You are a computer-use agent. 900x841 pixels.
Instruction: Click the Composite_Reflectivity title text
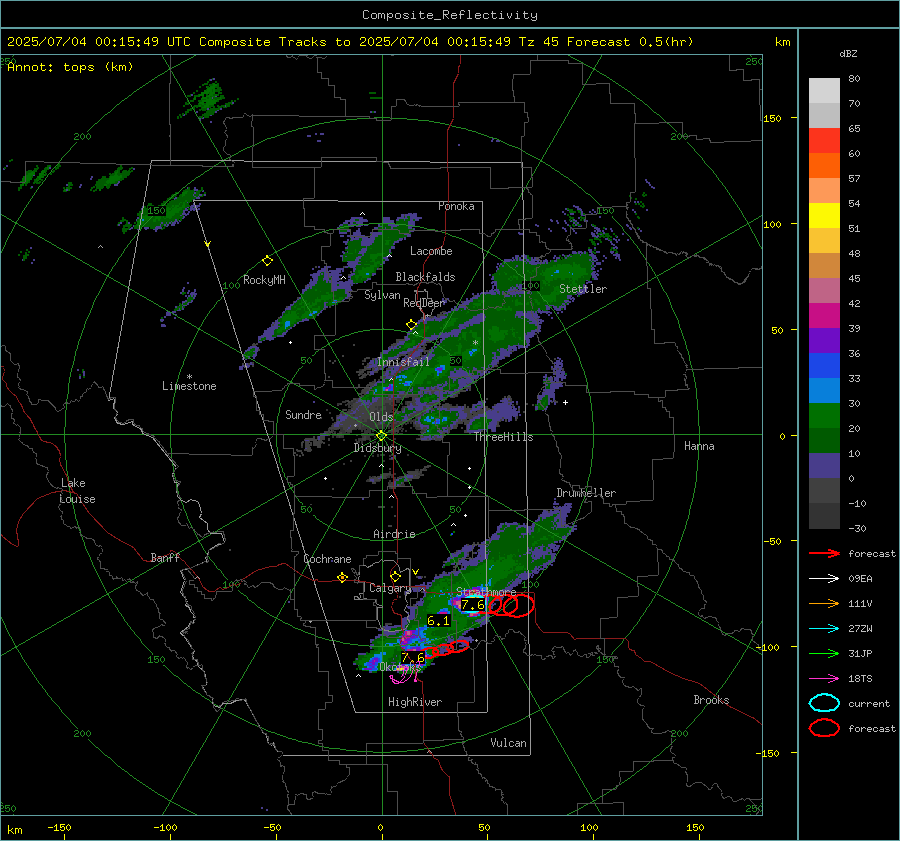(449, 15)
